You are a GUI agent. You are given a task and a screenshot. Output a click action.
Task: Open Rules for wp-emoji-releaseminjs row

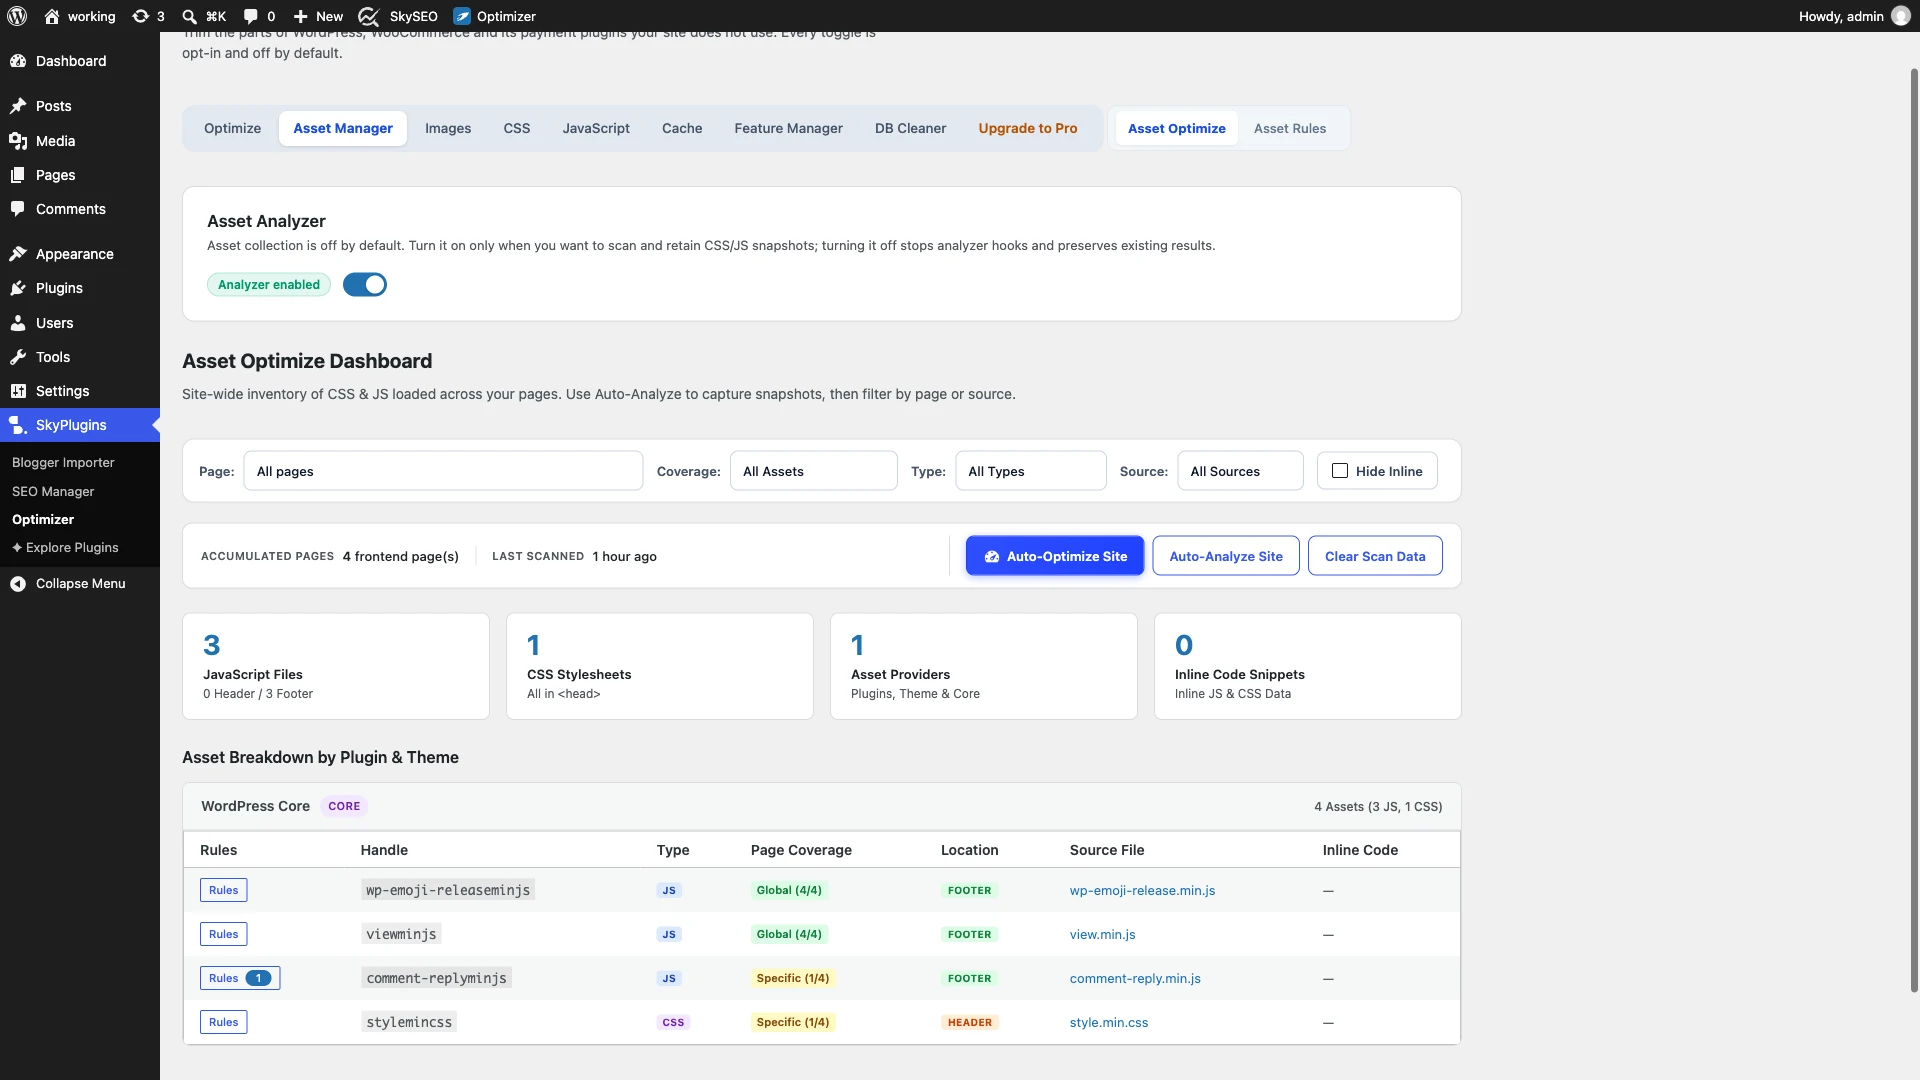(x=224, y=890)
